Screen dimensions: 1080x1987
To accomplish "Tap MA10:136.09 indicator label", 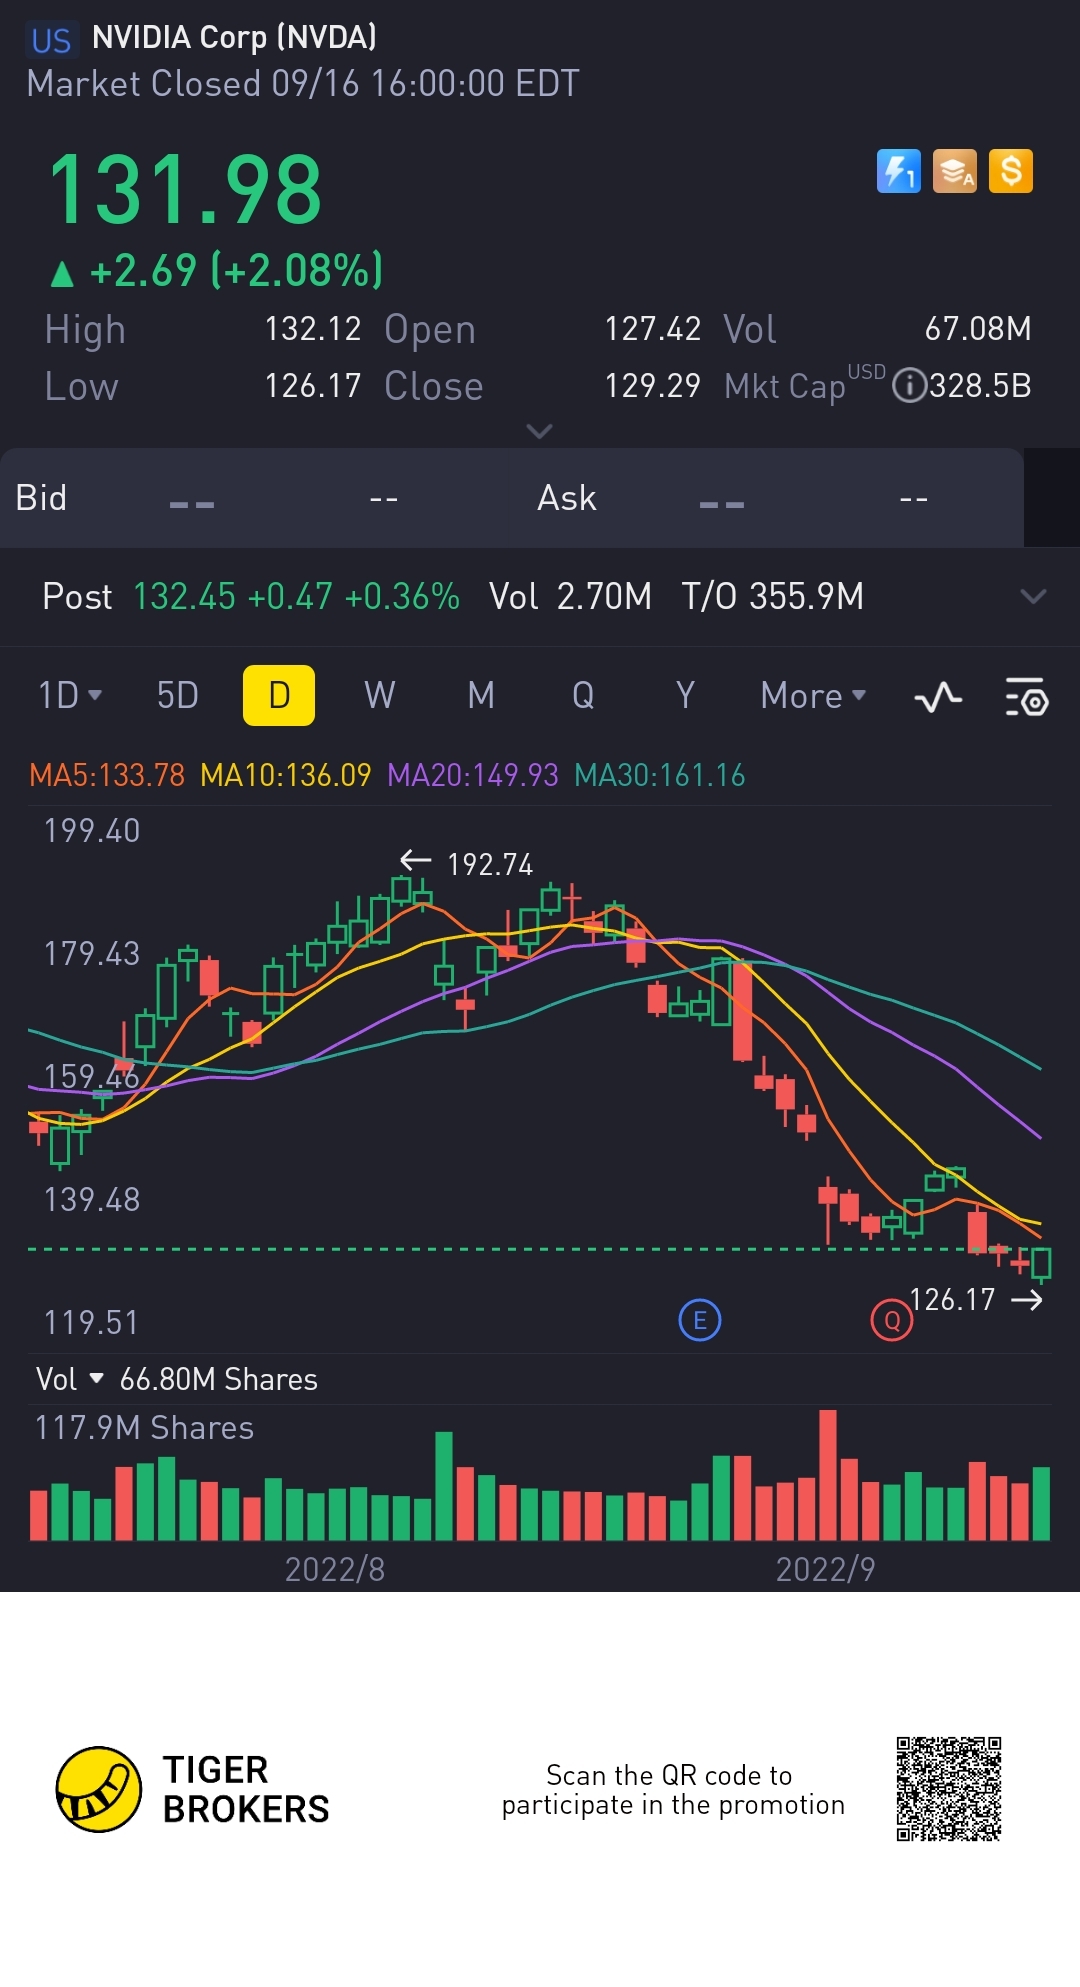I will coord(286,775).
